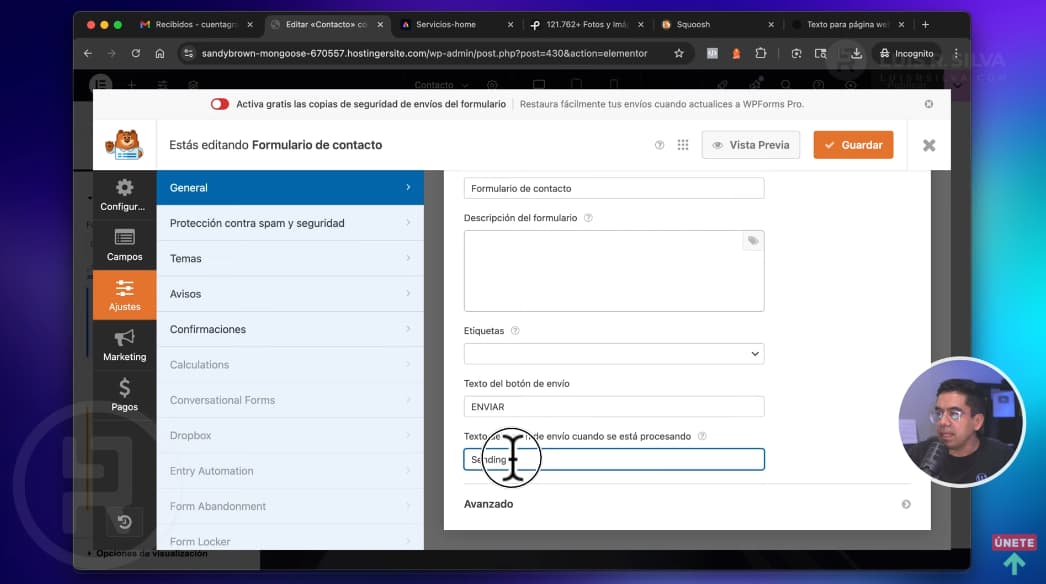Click the ÚNETE overlay button
The width and height of the screenshot is (1046, 584).
(1014, 543)
